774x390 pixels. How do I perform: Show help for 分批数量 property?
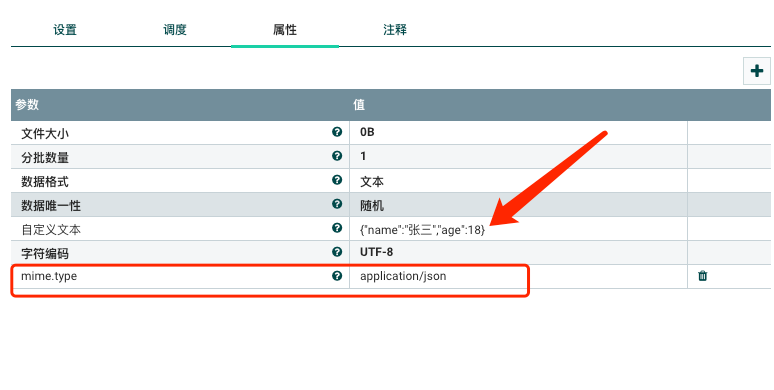pos(337,156)
